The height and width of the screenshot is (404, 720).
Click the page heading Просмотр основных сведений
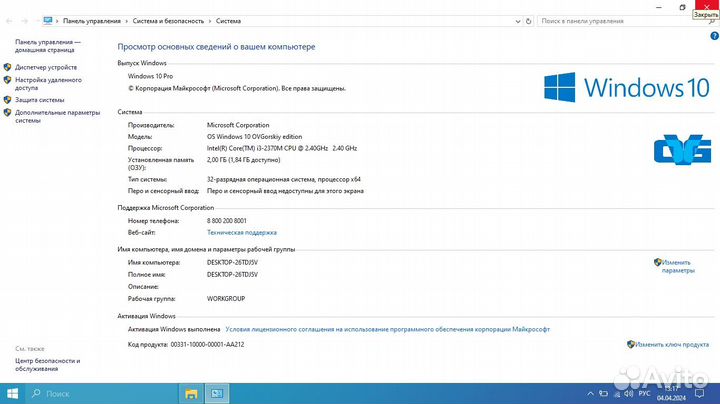216,47
